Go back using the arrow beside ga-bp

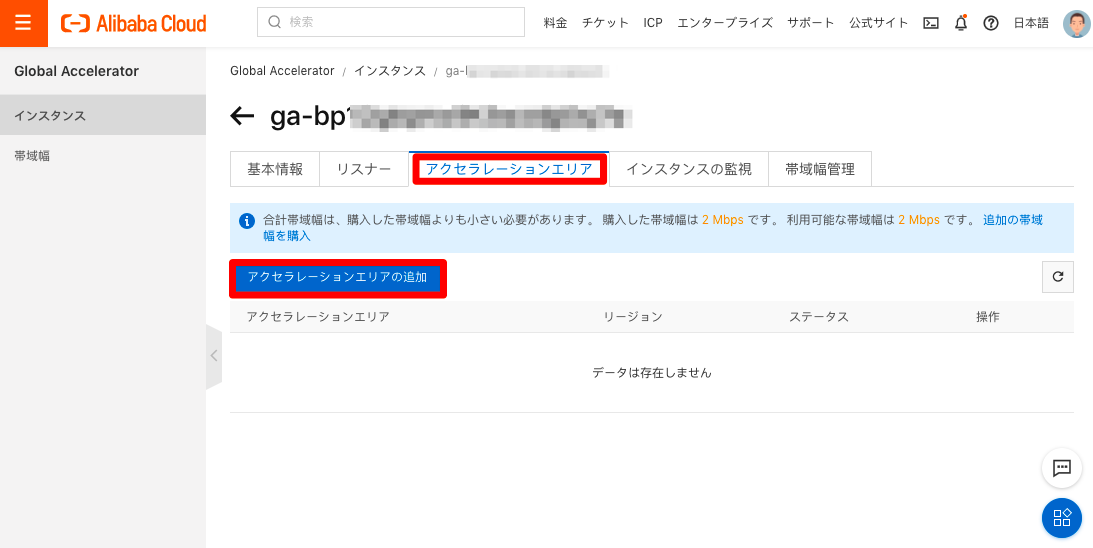tap(242, 116)
